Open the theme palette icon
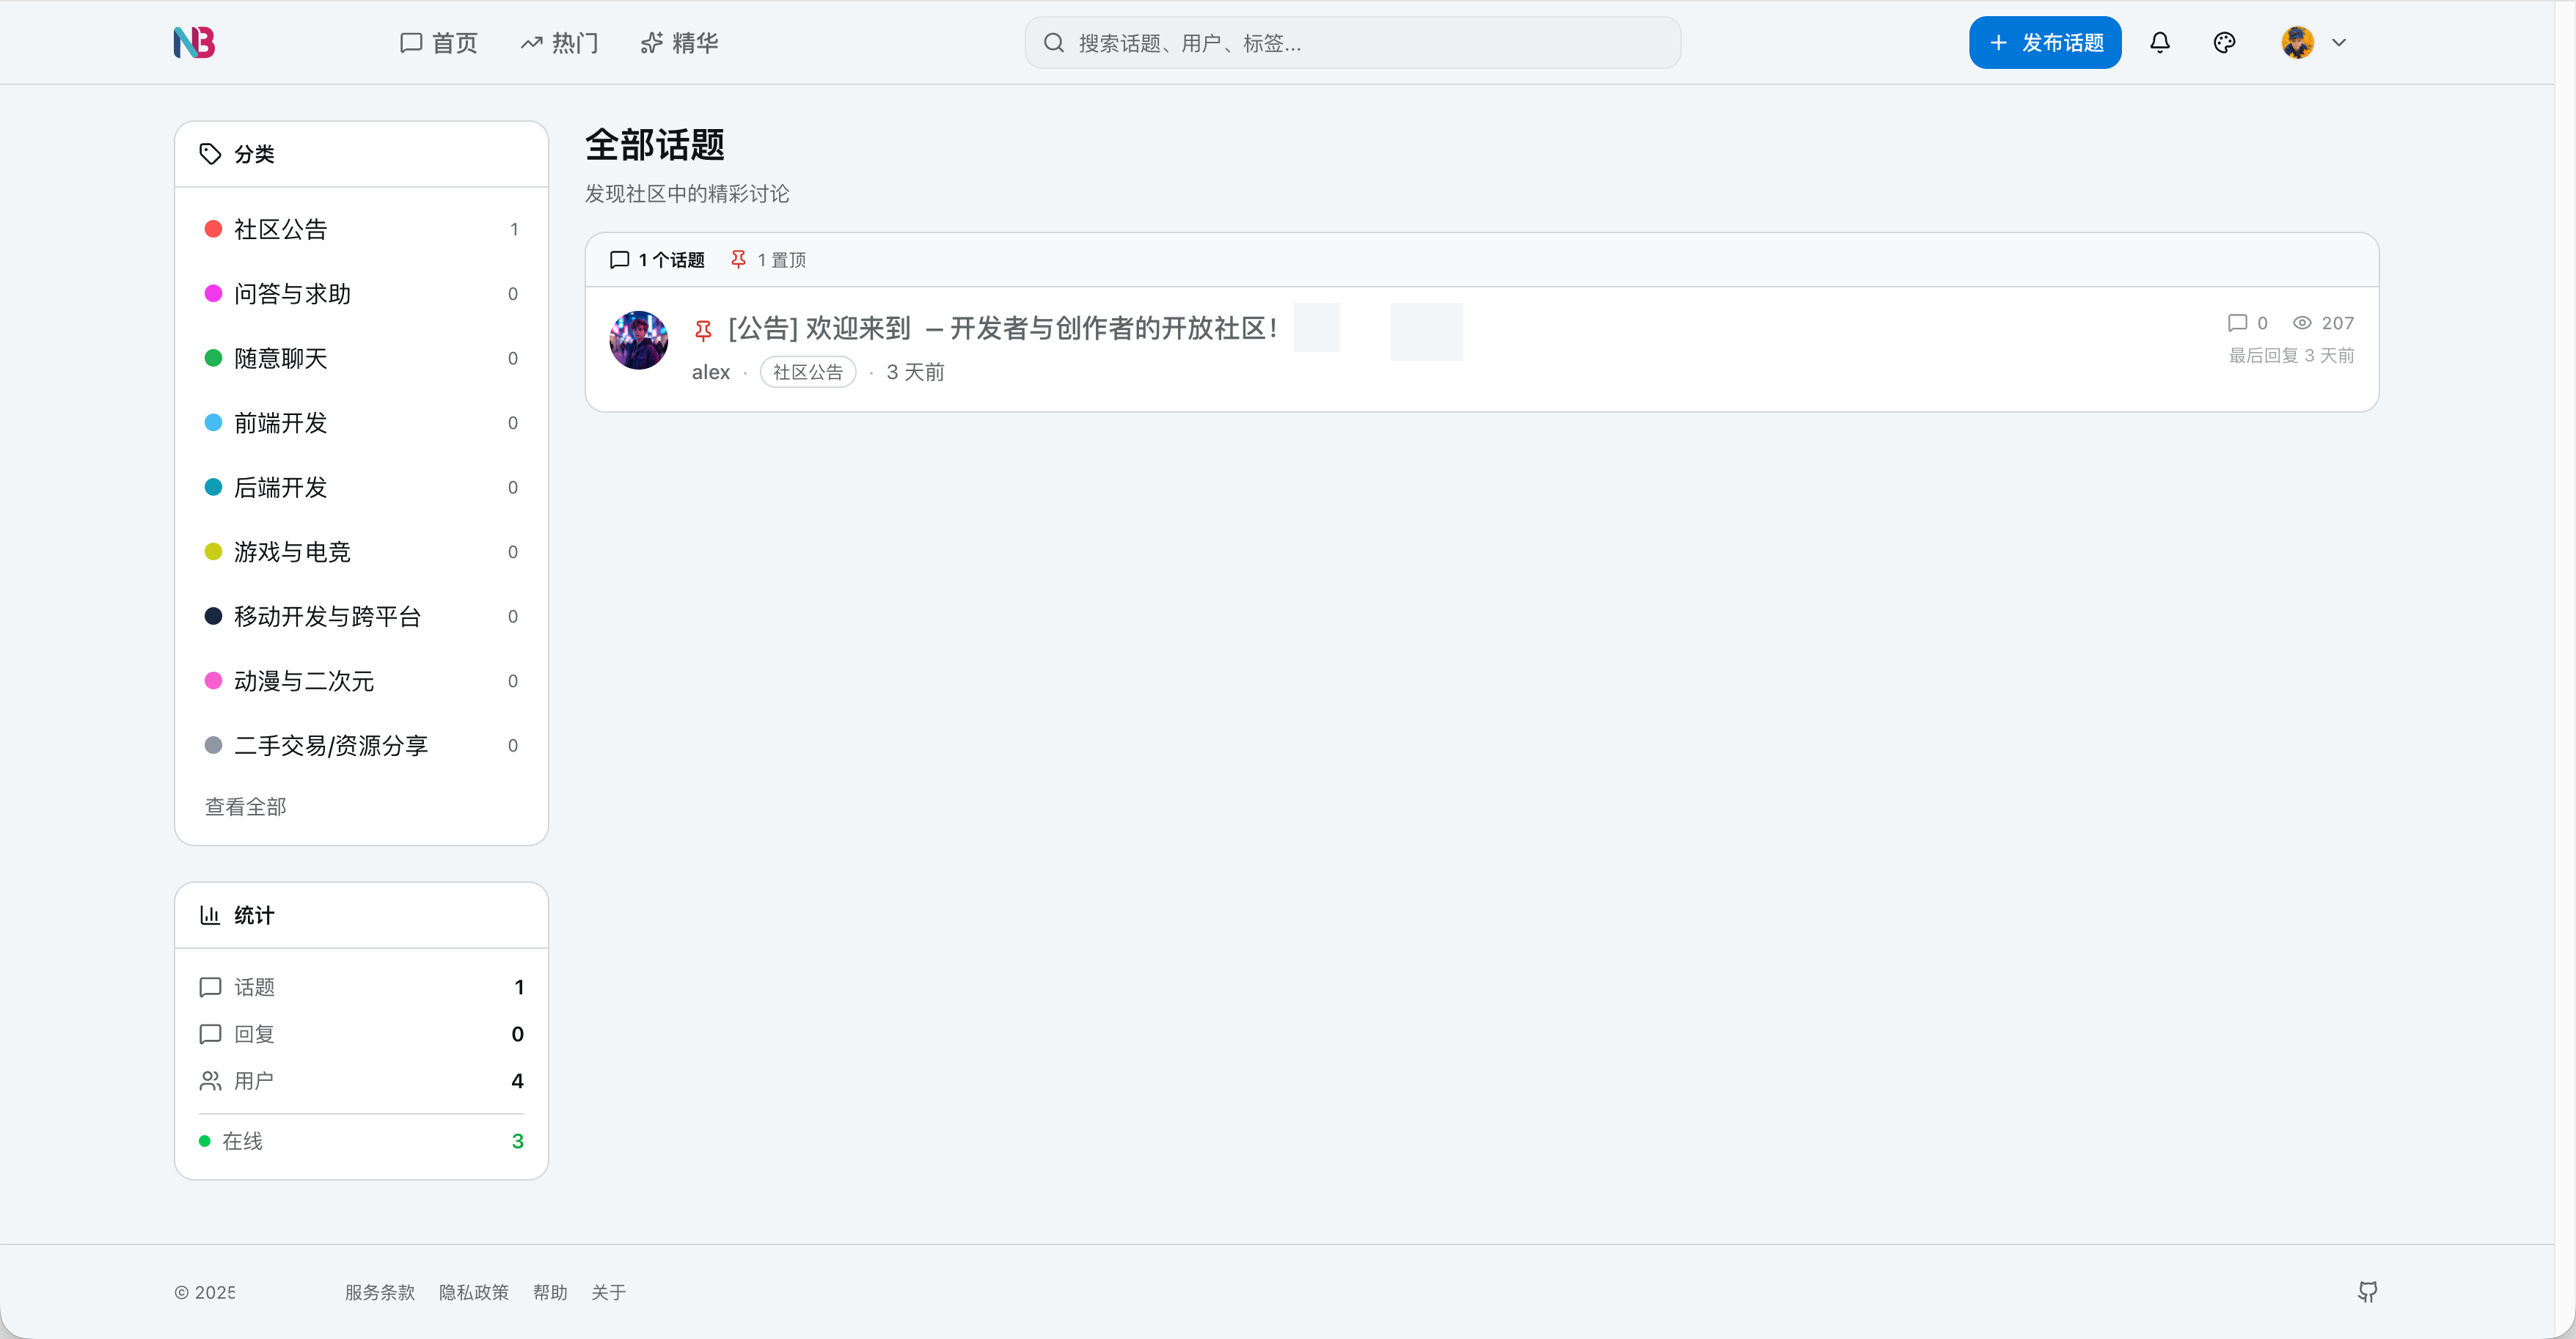This screenshot has width=2576, height=1339. (x=2224, y=42)
